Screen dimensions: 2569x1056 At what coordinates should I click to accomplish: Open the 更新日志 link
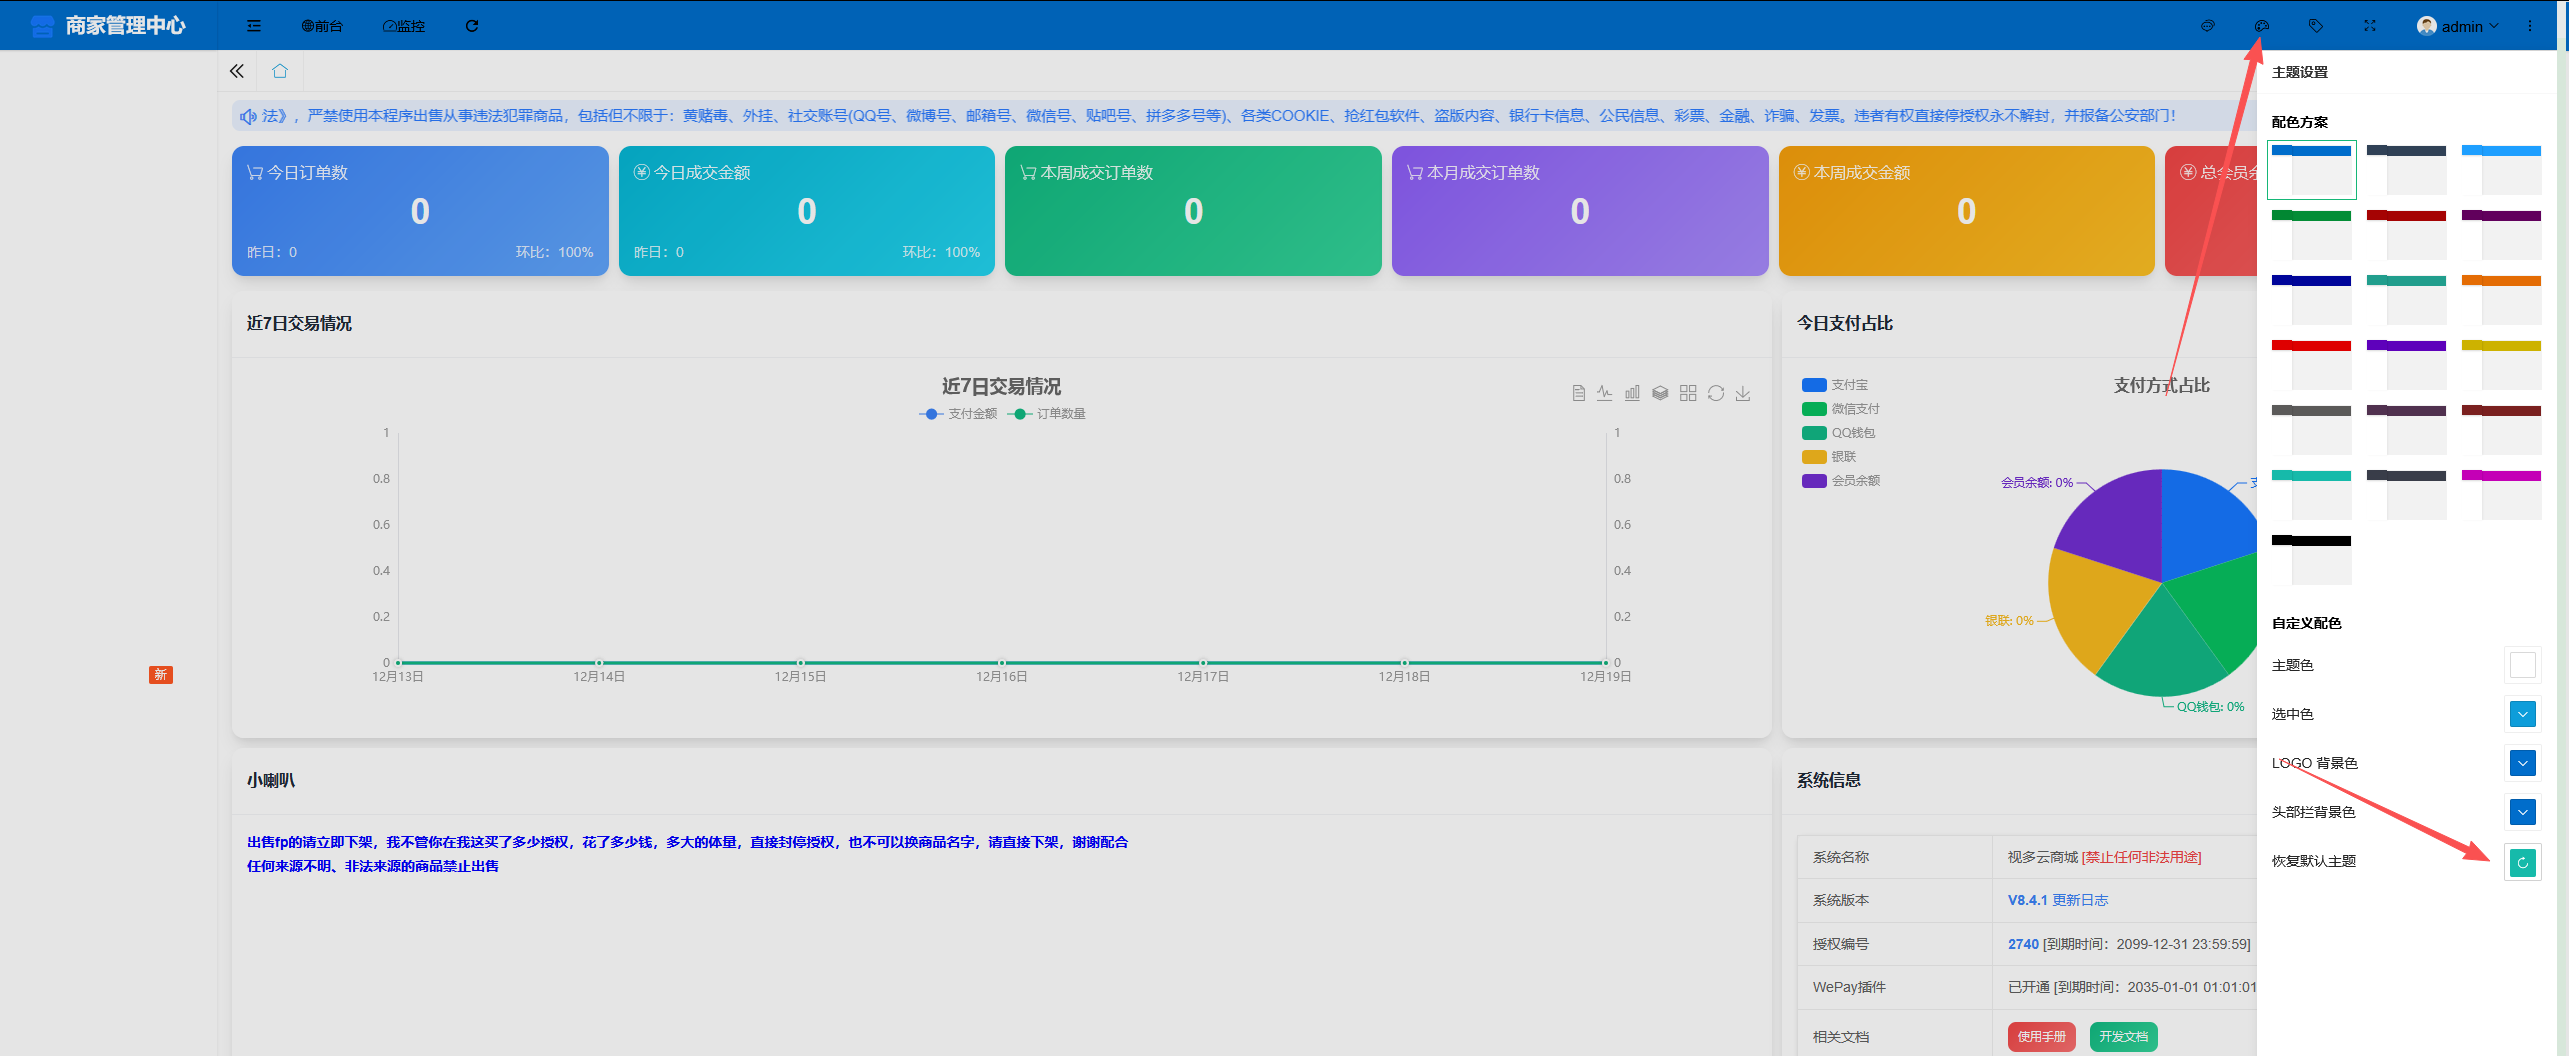[x=2080, y=900]
